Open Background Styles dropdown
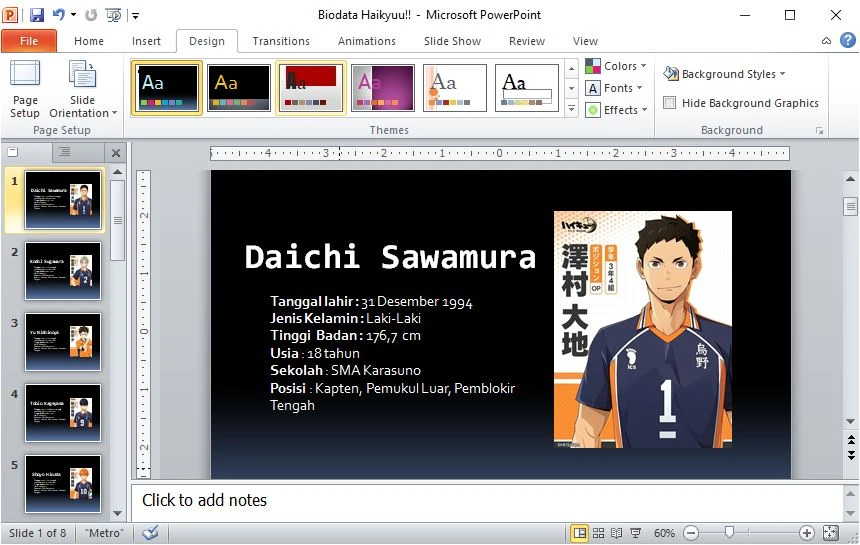The width and height of the screenshot is (860, 545). pos(724,74)
